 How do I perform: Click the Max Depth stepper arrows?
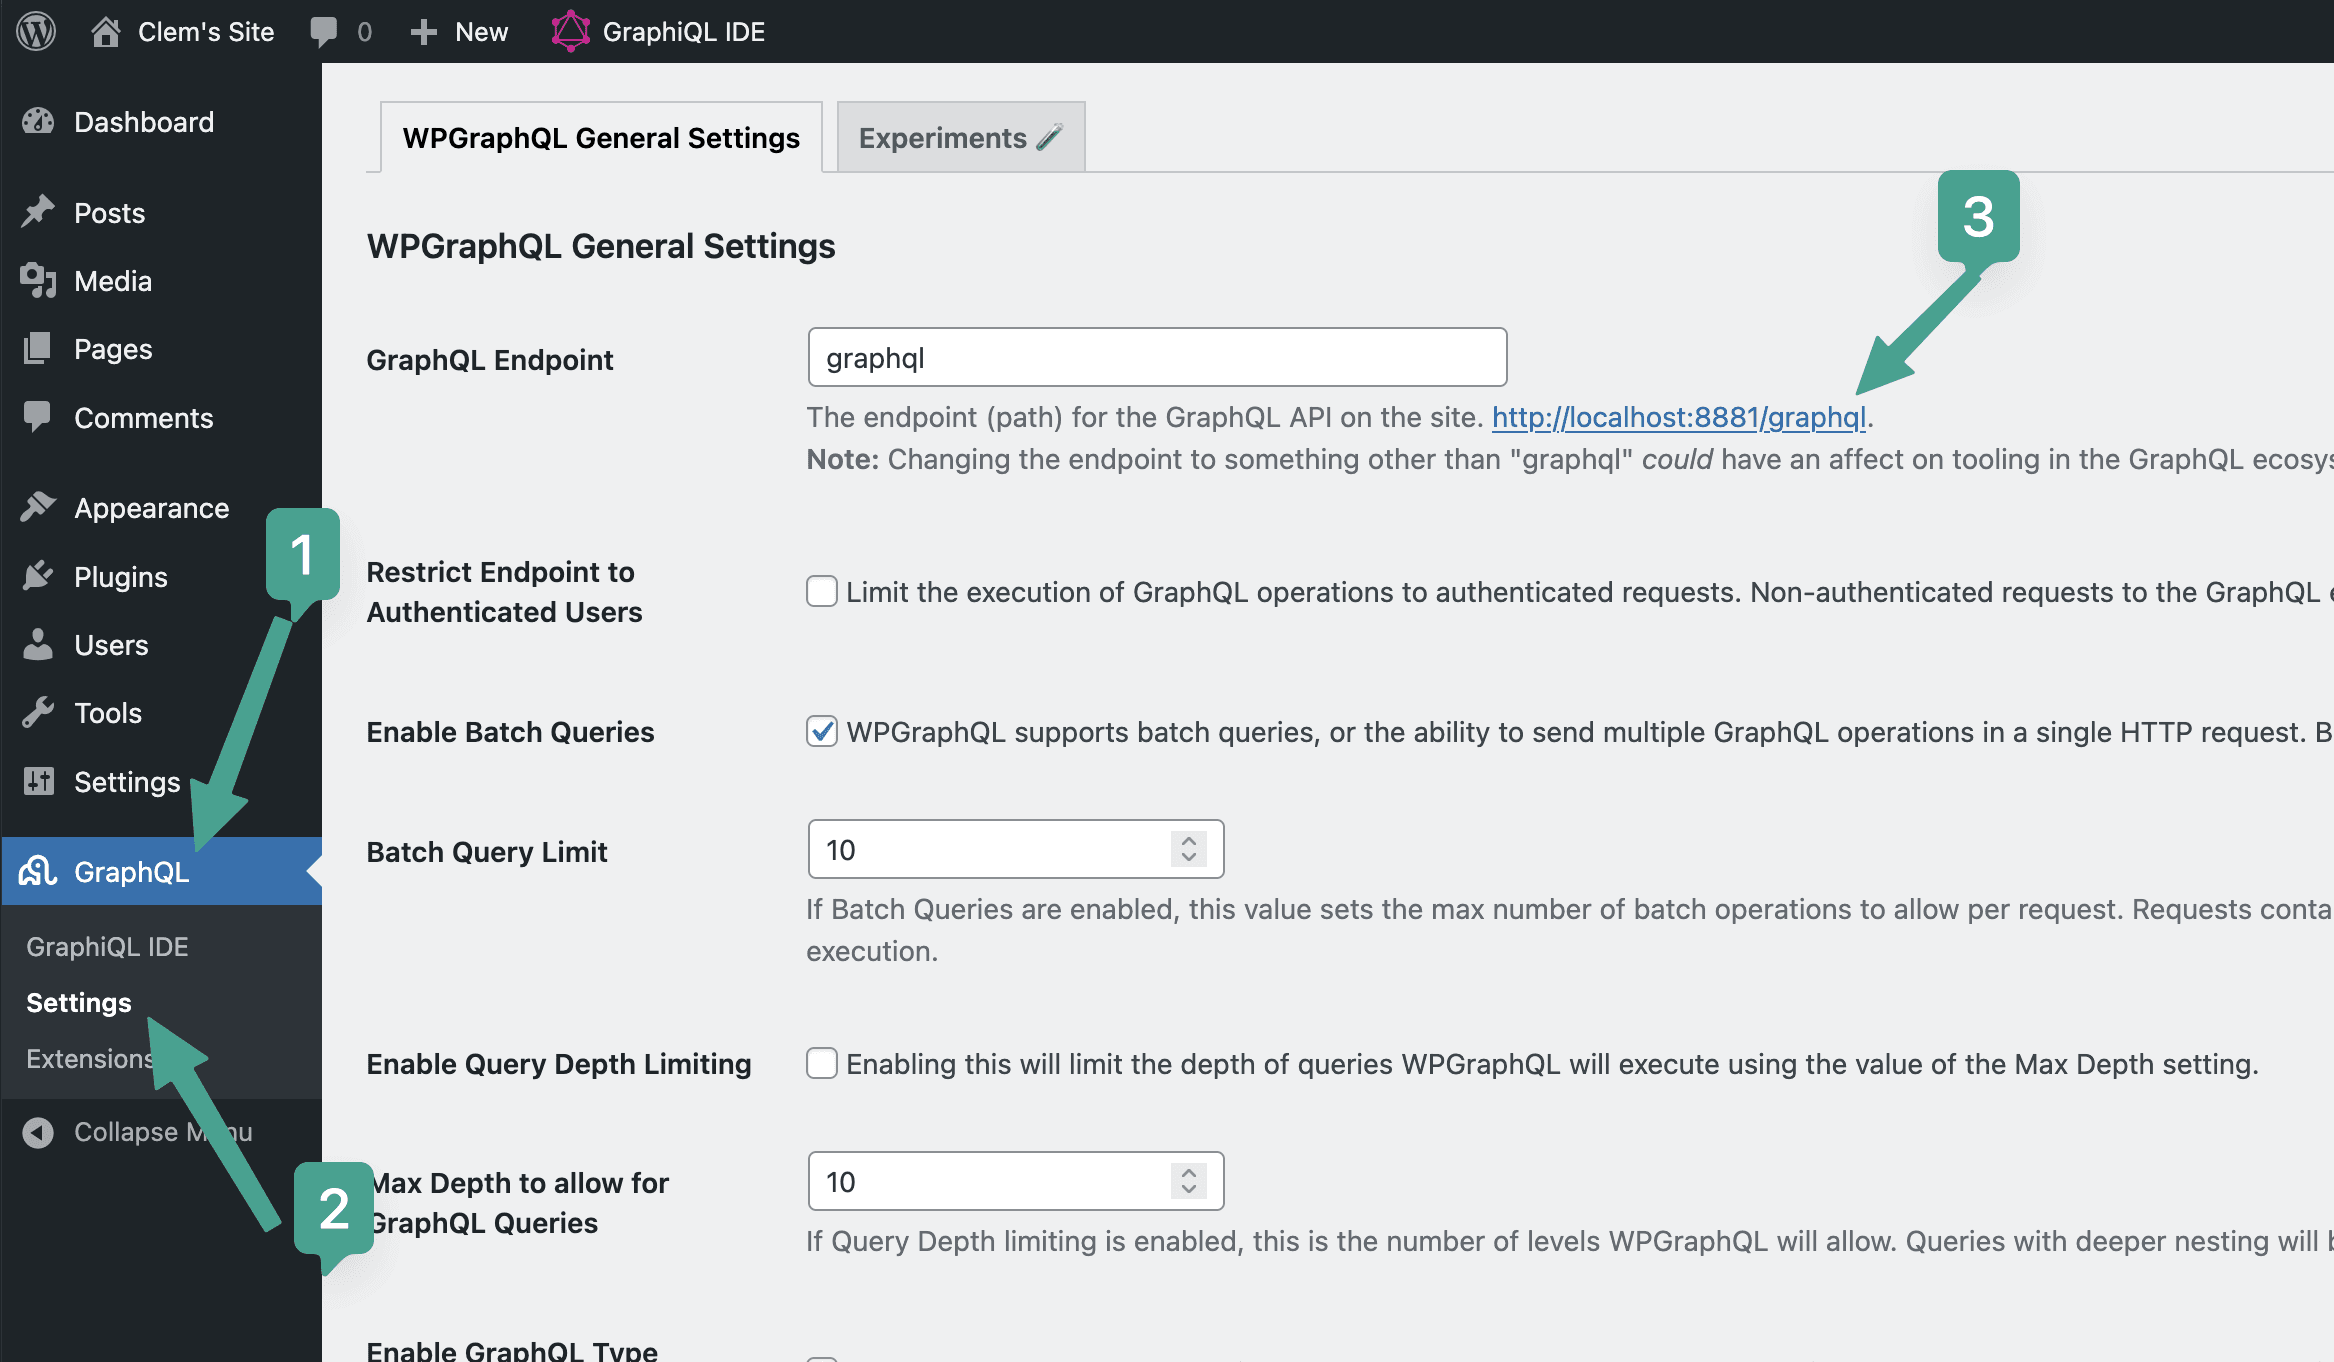point(1188,1182)
